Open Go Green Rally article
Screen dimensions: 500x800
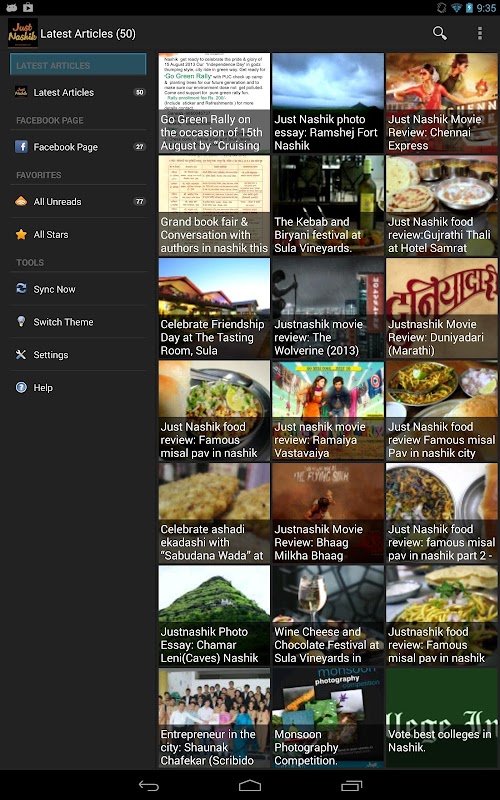[x=214, y=103]
